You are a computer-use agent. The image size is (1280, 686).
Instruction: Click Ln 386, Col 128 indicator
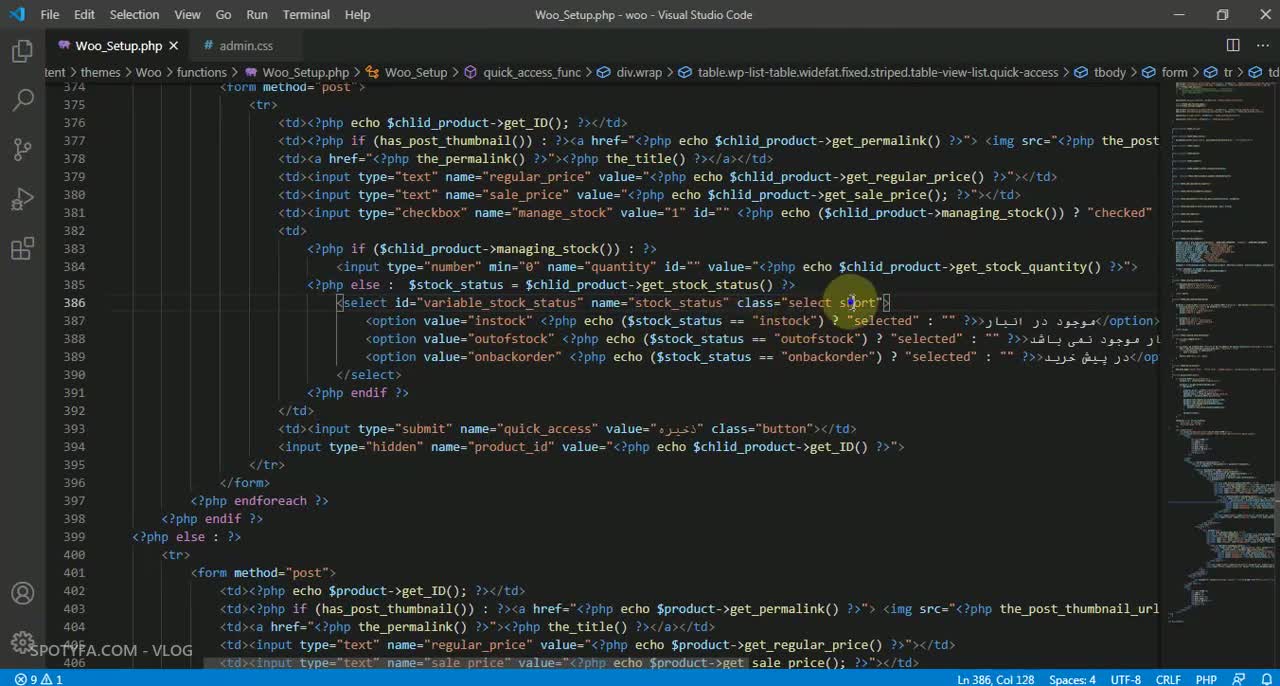tap(995, 679)
